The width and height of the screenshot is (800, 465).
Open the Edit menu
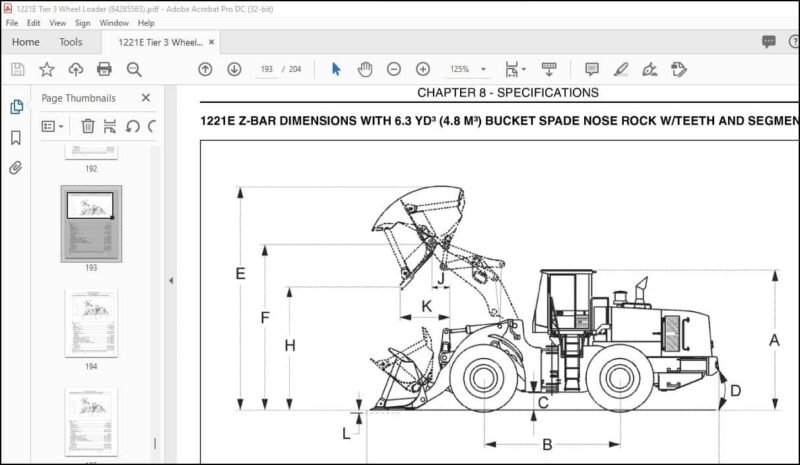coord(33,23)
